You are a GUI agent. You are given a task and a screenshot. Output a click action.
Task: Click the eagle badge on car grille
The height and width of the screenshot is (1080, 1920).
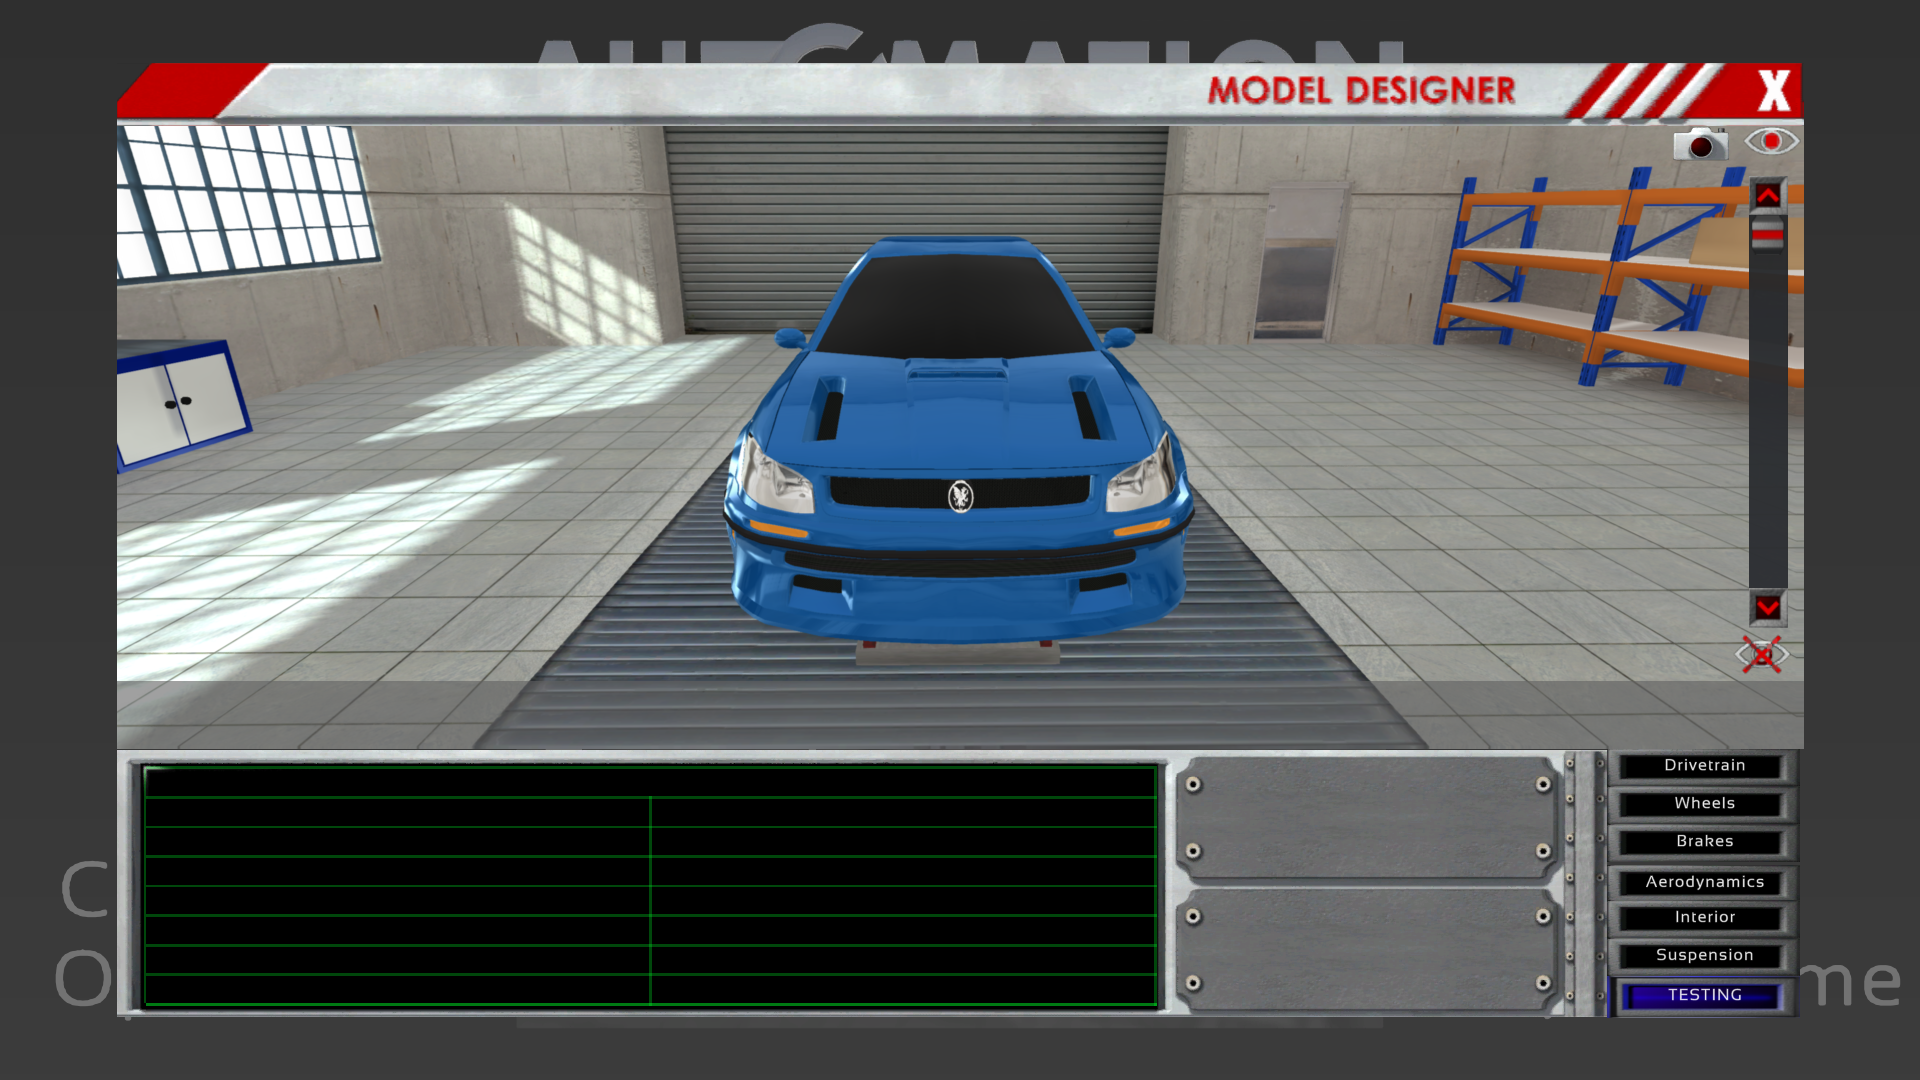click(960, 496)
